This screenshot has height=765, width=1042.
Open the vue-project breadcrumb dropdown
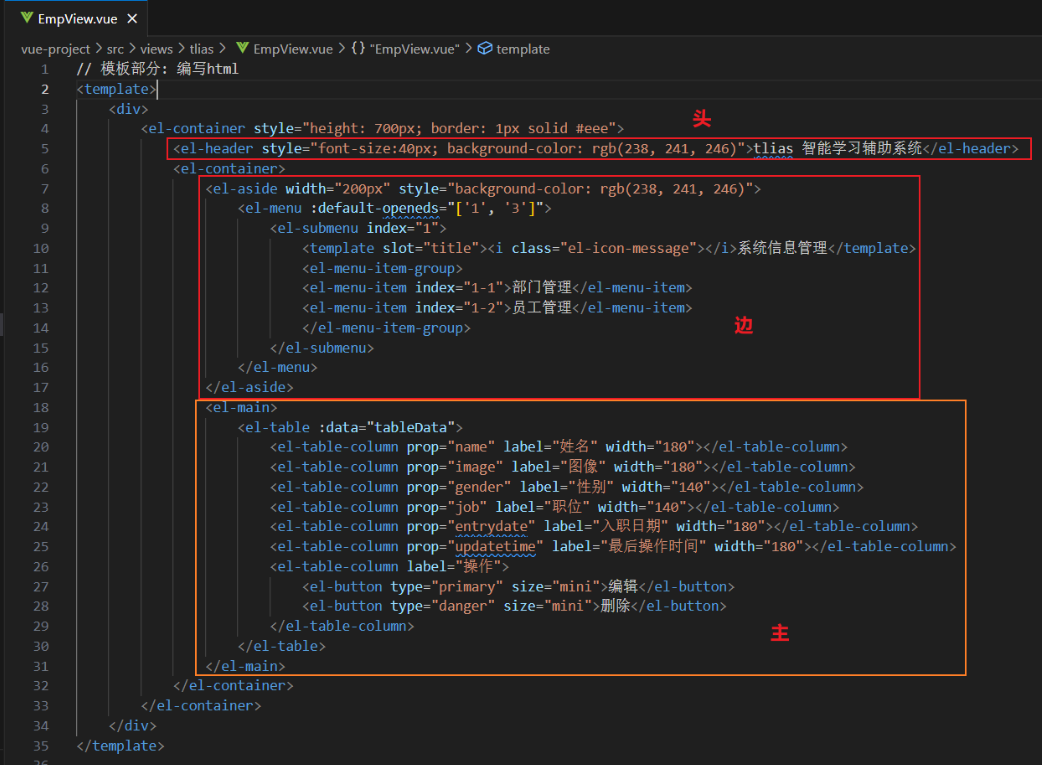(x=55, y=48)
